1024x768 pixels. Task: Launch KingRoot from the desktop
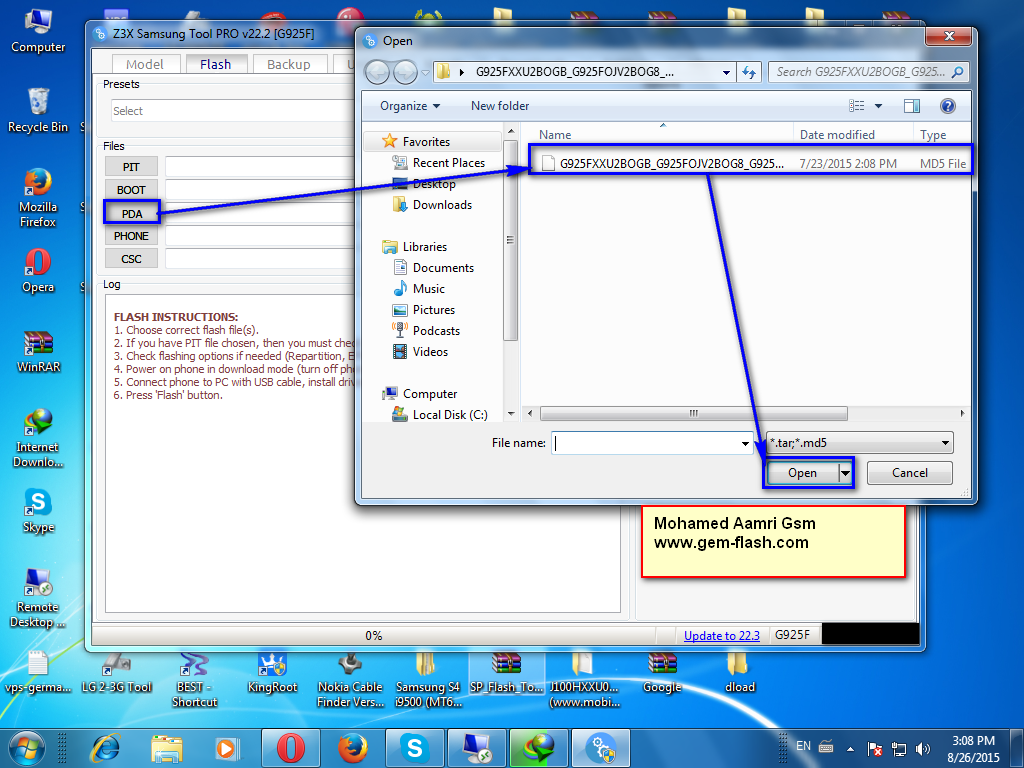[x=272, y=673]
